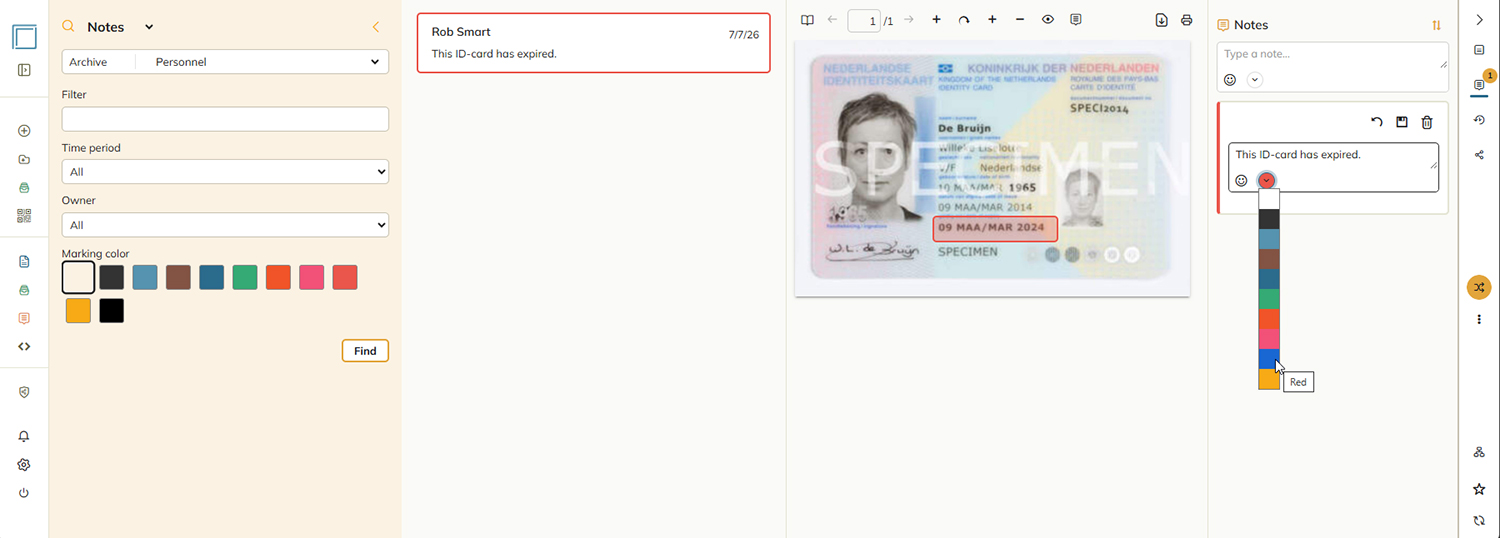Viewport: 1500px width, 538px height.
Task: Open the settings gear icon
Action: click(24, 465)
